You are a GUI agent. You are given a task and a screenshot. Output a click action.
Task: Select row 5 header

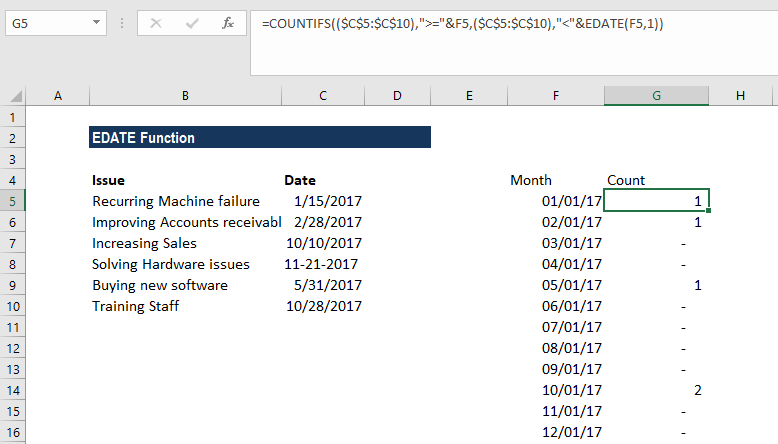[x=12, y=201]
